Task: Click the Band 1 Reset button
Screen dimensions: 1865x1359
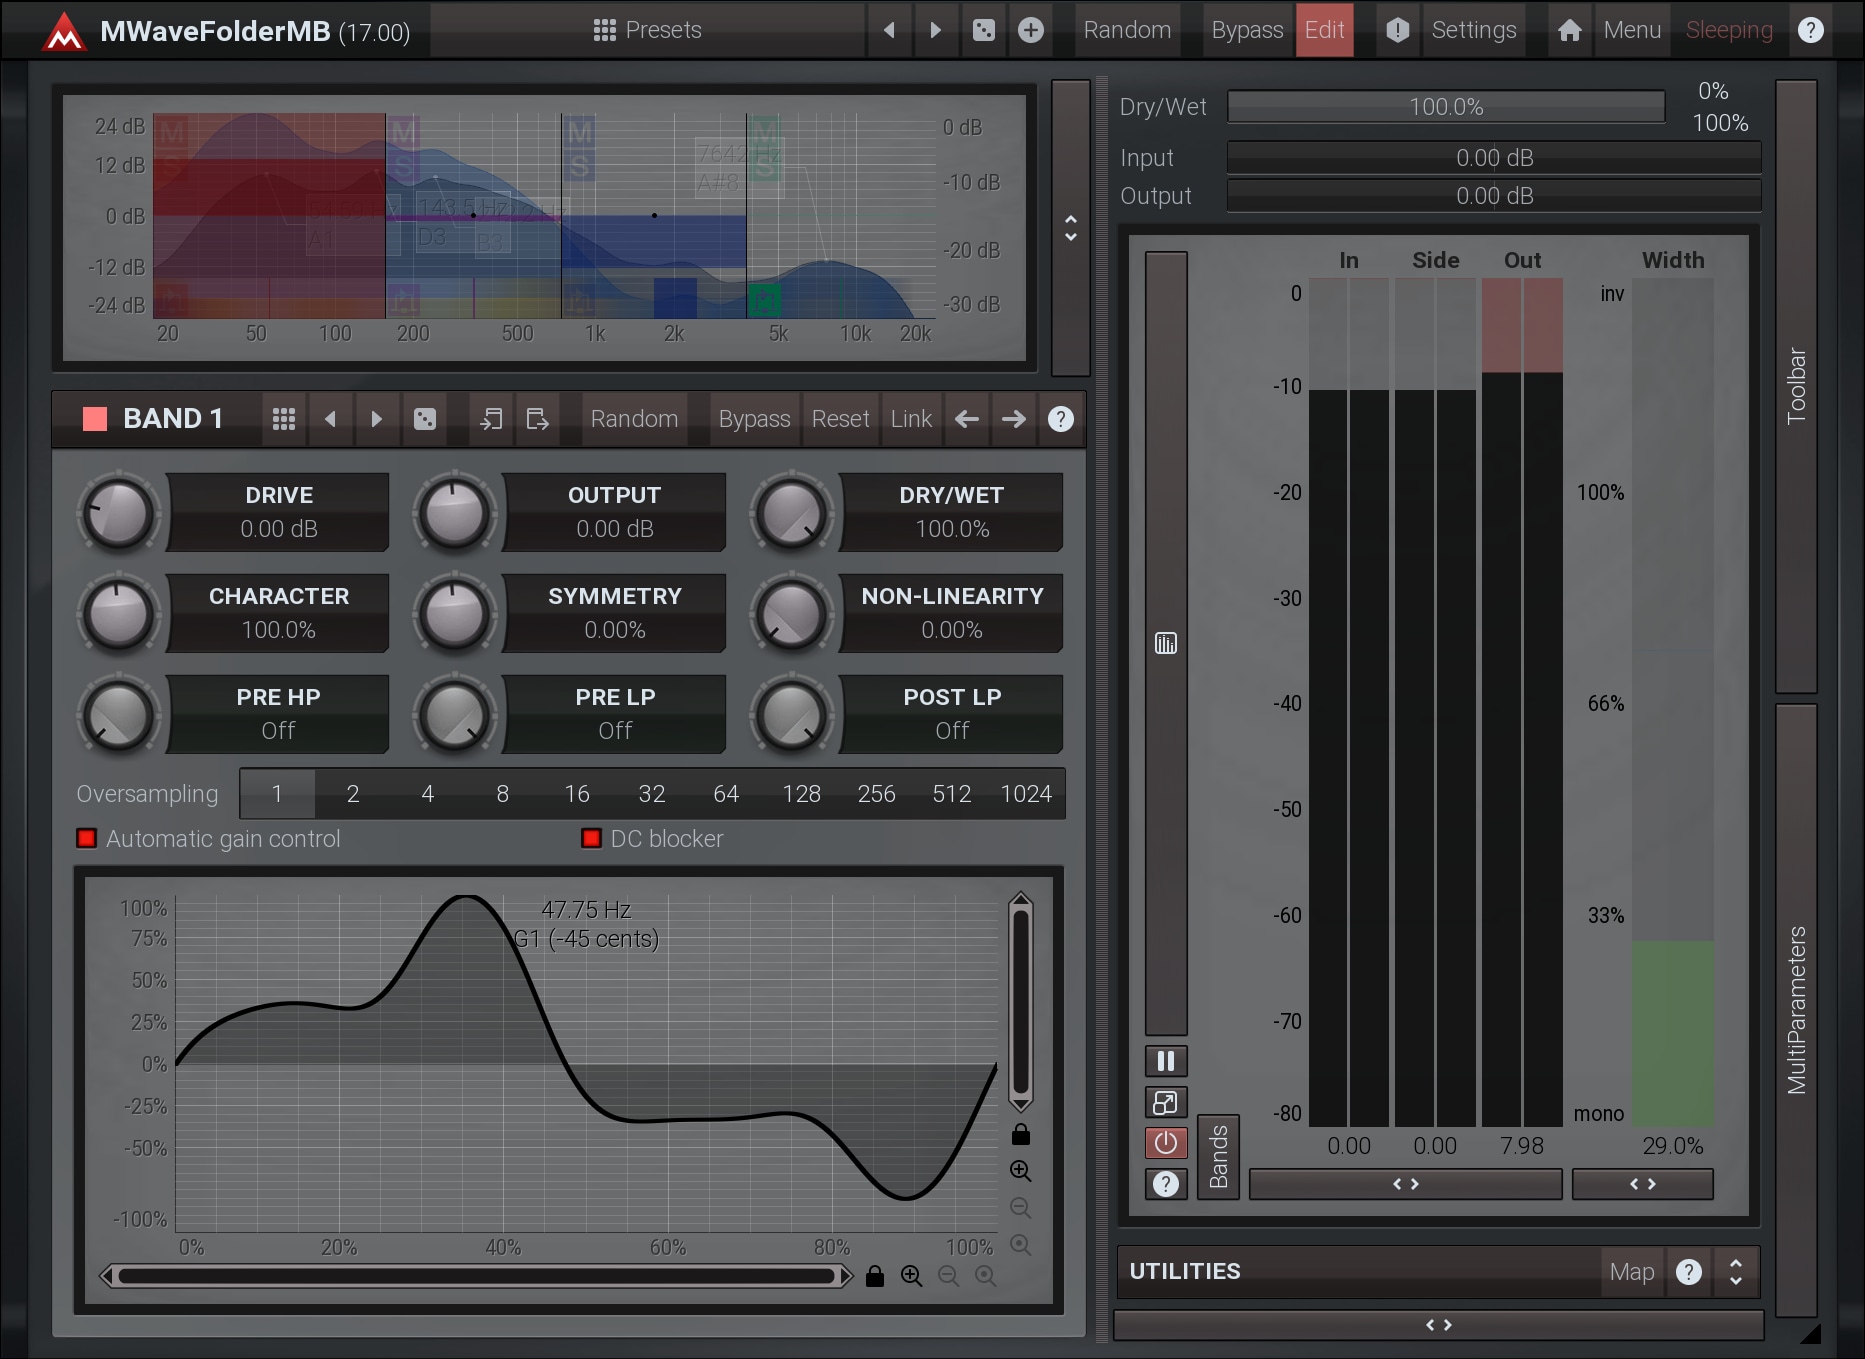Action: [840, 419]
